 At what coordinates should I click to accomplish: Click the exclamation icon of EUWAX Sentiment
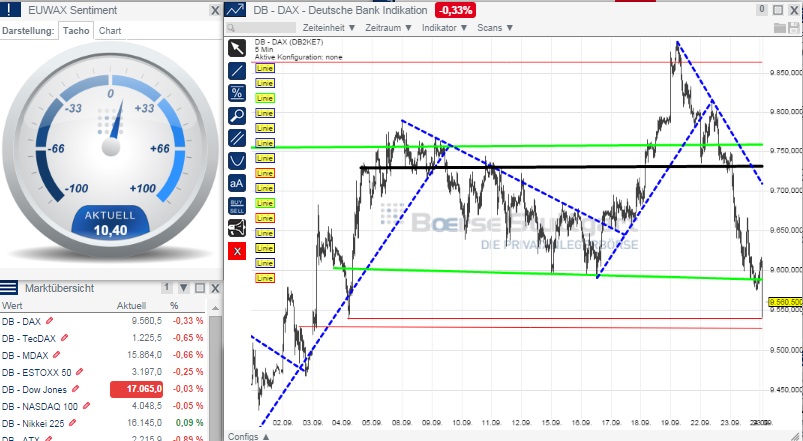10,9
